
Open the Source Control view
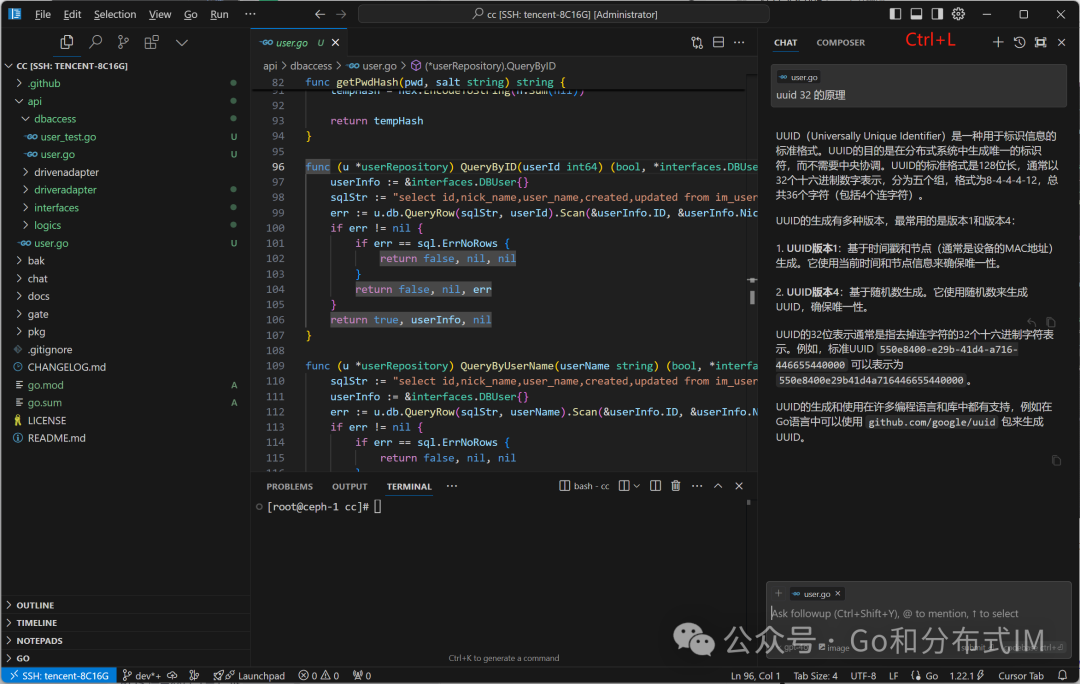pyautogui.click(x=123, y=42)
